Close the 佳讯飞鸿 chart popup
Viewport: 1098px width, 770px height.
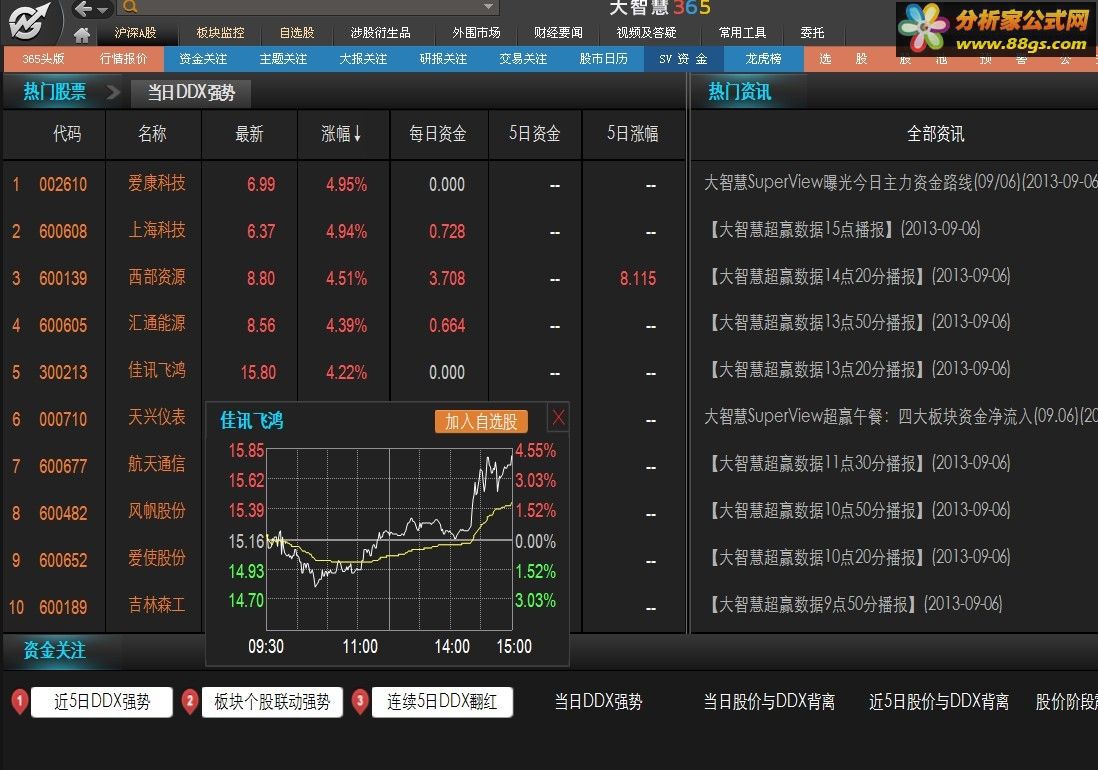tap(558, 419)
